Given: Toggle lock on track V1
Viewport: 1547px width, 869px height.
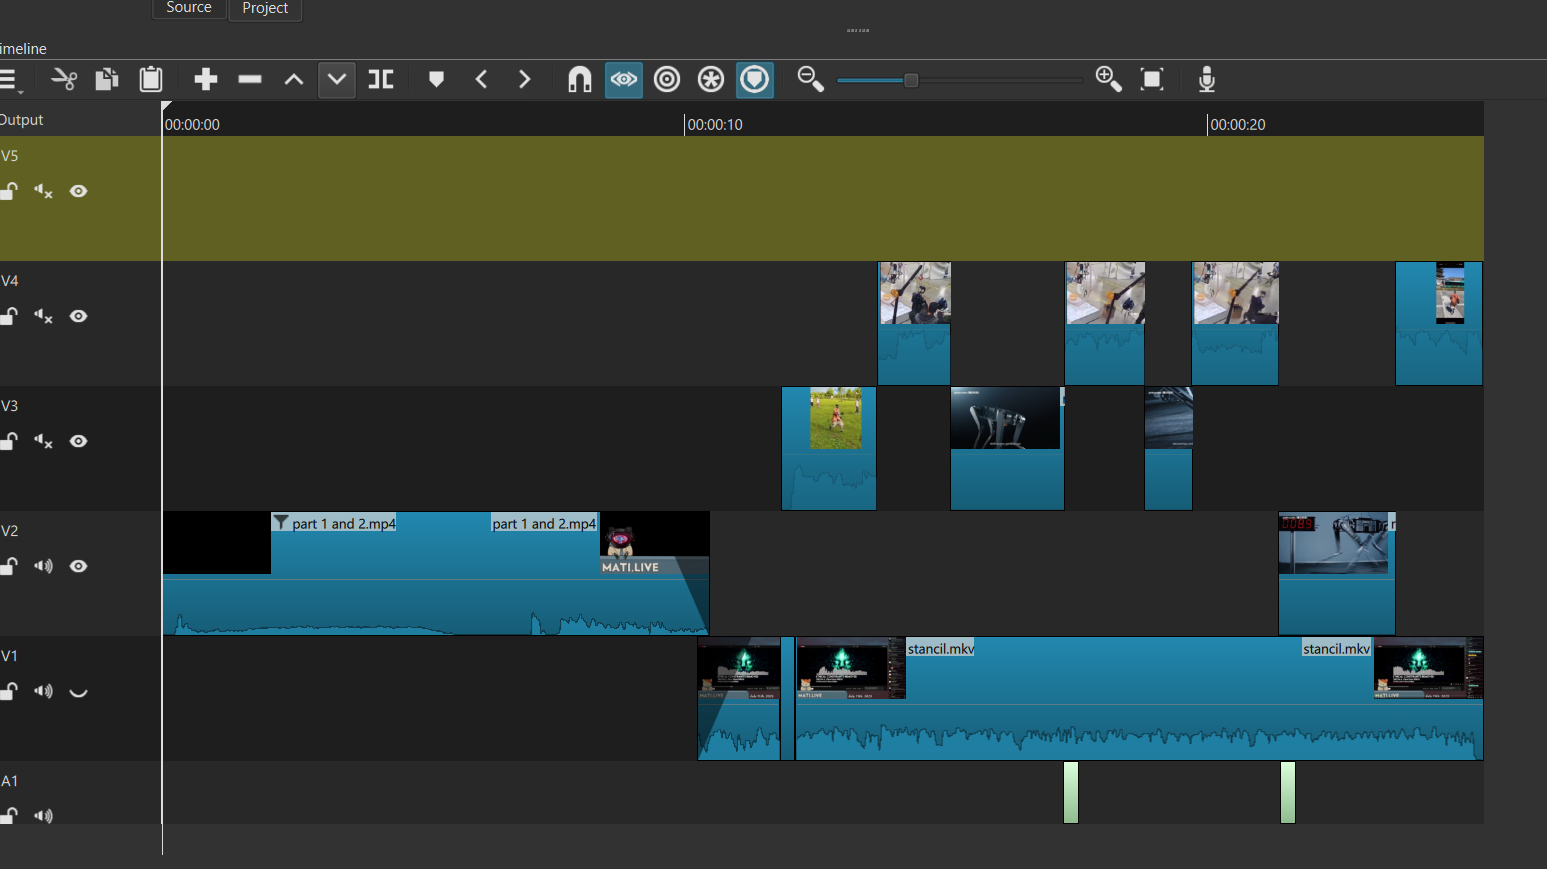Looking at the screenshot, I should (9, 691).
